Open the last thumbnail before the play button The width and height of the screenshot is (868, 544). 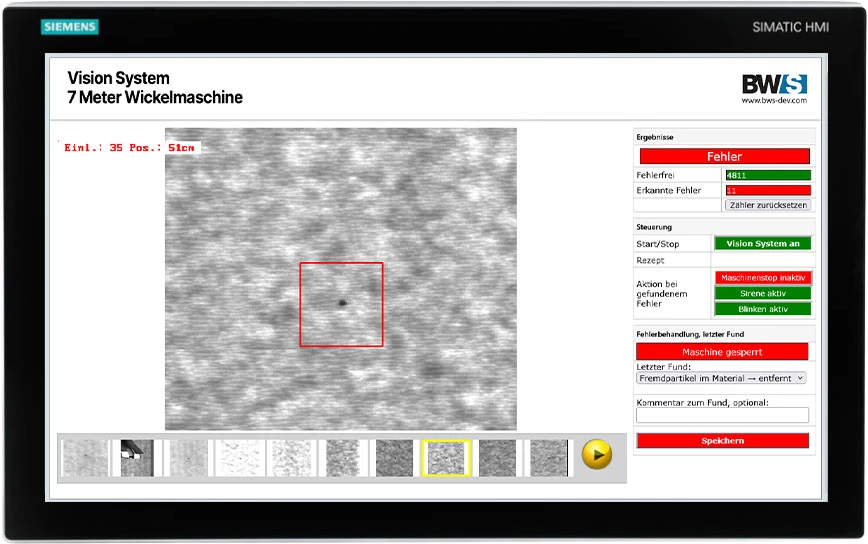(549, 458)
